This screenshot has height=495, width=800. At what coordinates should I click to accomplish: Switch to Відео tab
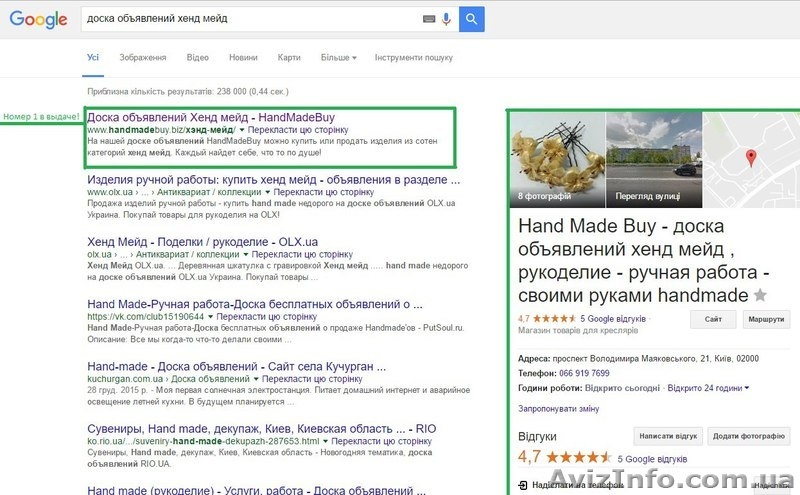[197, 58]
